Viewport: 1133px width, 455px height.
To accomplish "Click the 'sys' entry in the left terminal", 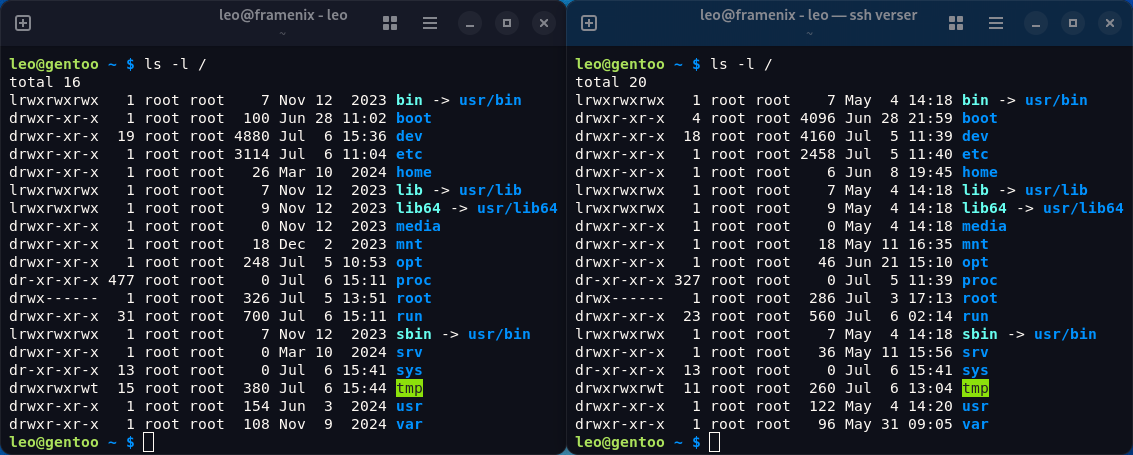I will 409,370.
